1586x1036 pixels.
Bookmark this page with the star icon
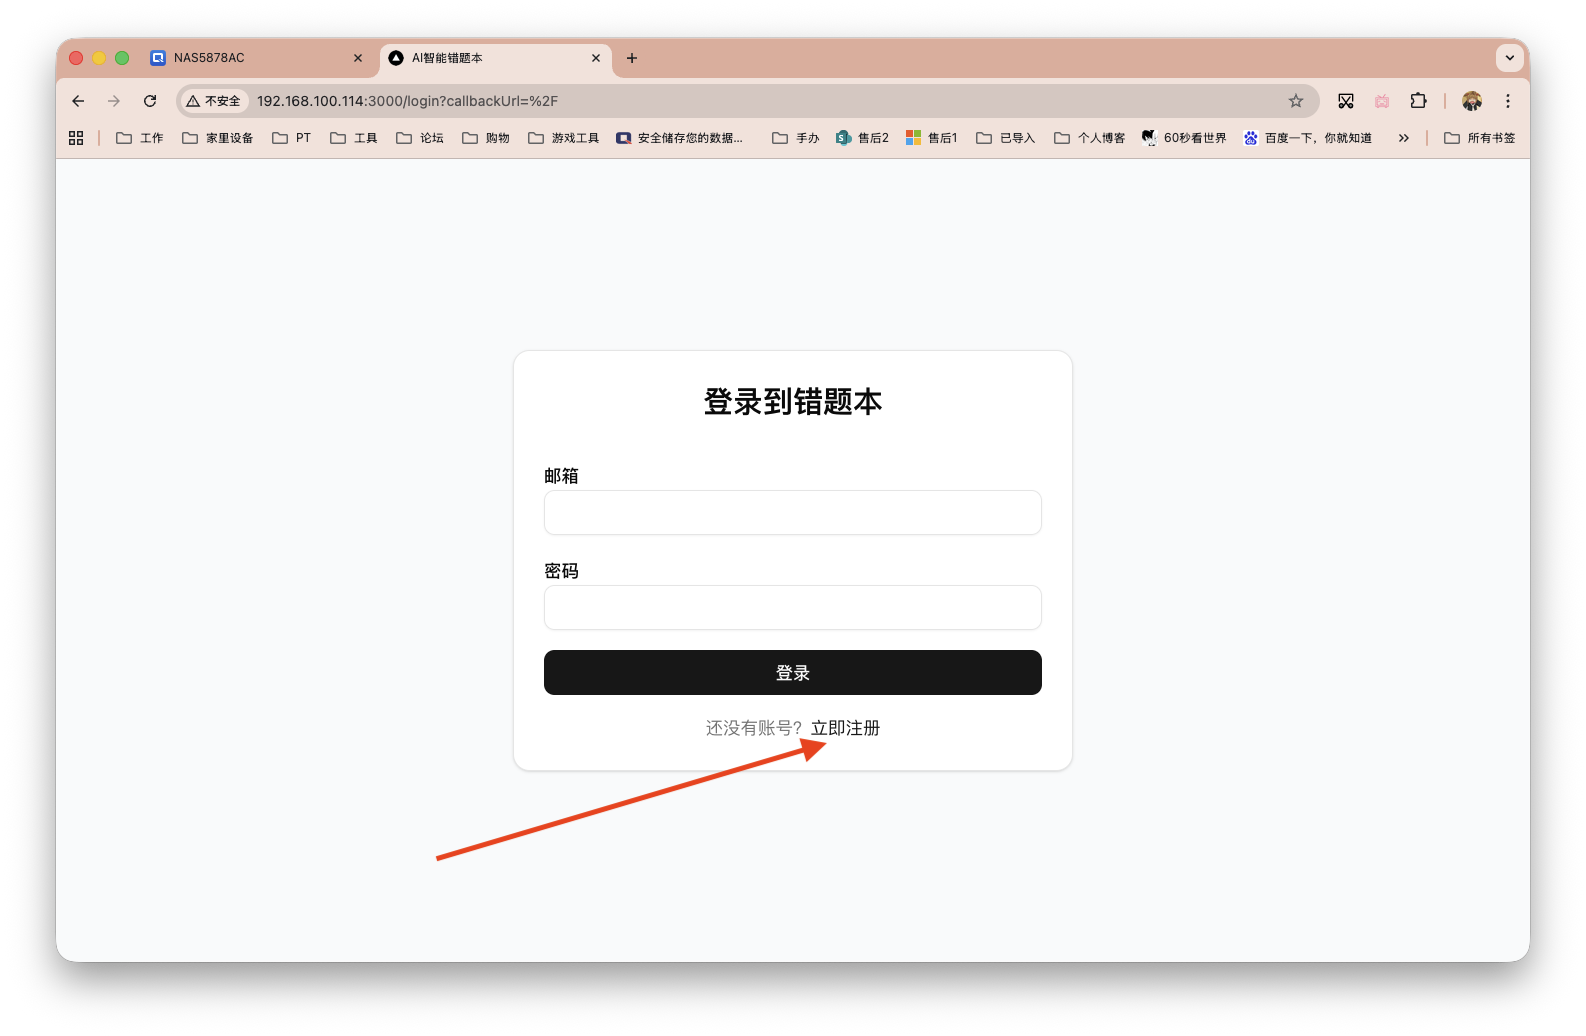(x=1296, y=101)
